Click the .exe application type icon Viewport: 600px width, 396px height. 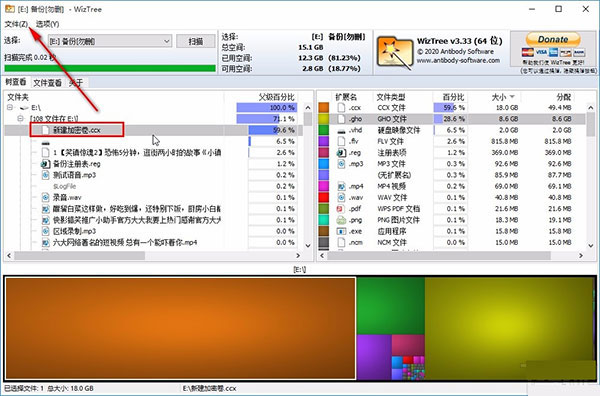tap(341, 231)
